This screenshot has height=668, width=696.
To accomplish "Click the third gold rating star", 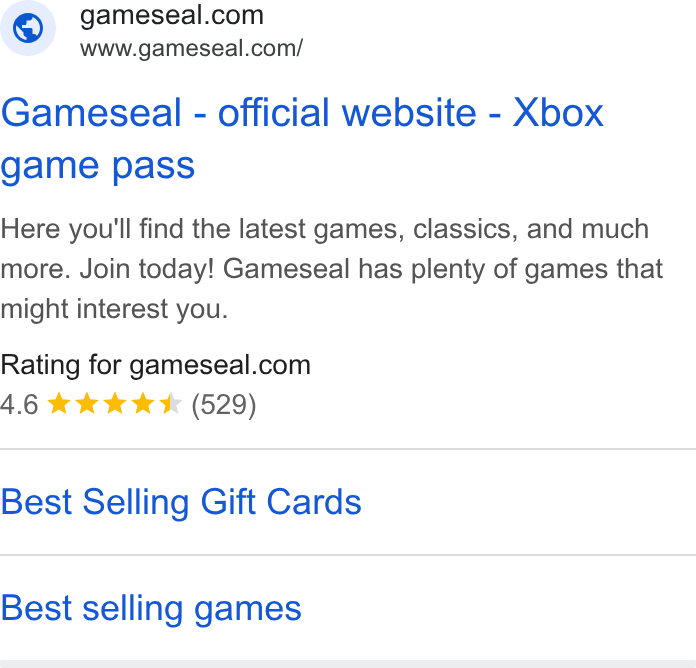I will pyautogui.click(x=115, y=403).
